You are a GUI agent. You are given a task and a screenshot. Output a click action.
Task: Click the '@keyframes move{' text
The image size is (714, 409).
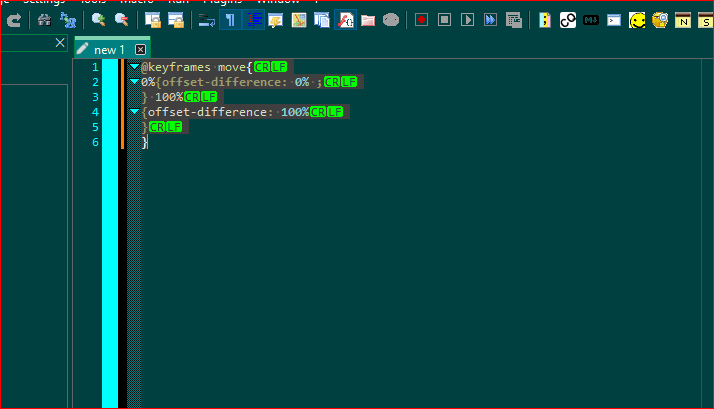click(x=197, y=67)
